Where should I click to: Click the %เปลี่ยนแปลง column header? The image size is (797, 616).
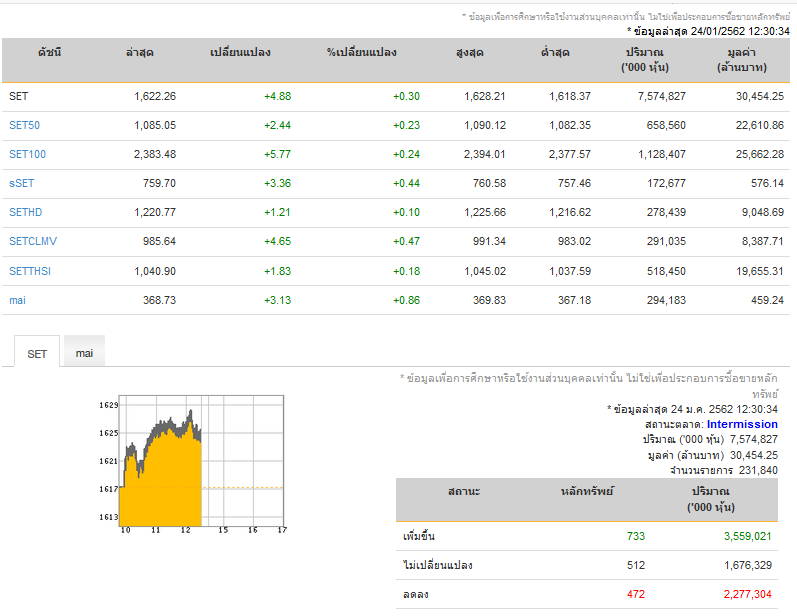(361, 52)
